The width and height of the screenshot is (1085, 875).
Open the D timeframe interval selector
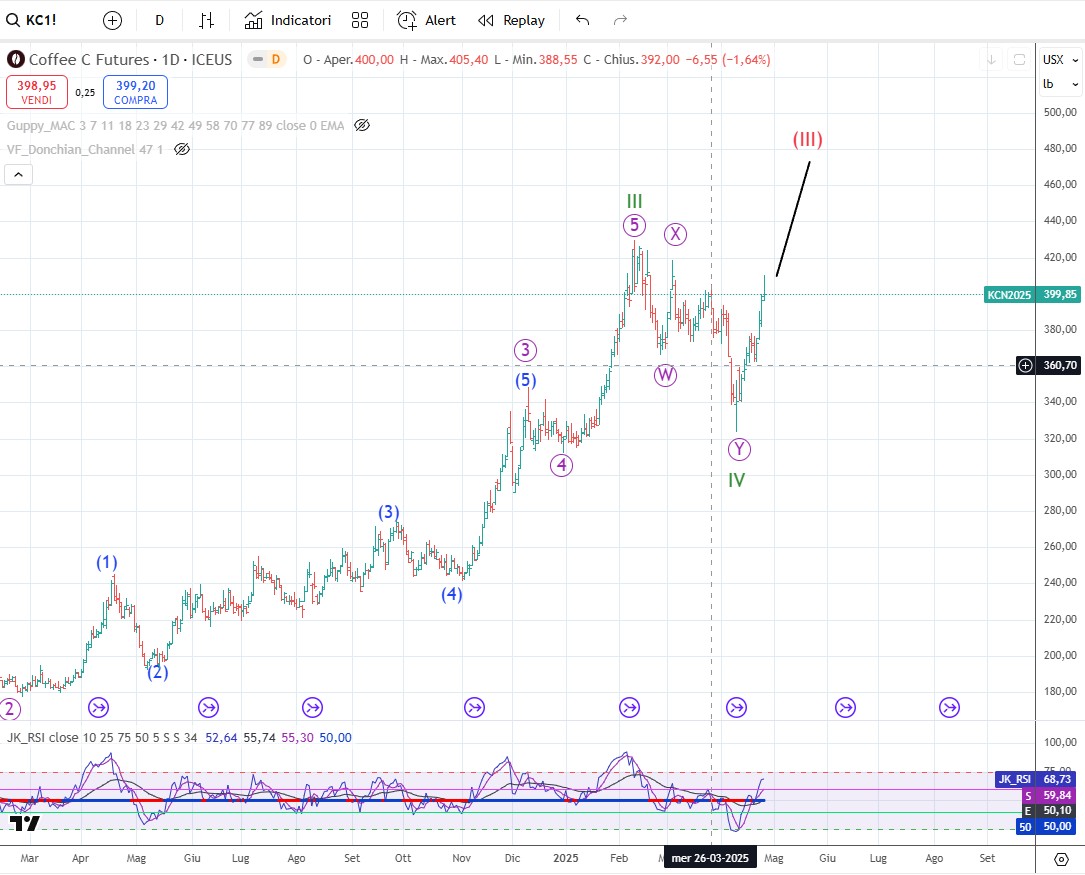tap(159, 20)
